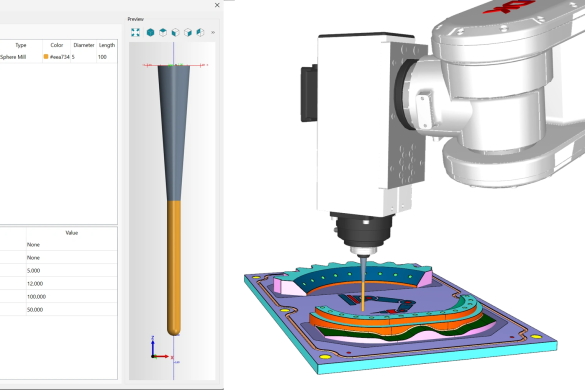Open the orange #eea734 color swatch
This screenshot has width=585, height=390.
click(x=46, y=57)
